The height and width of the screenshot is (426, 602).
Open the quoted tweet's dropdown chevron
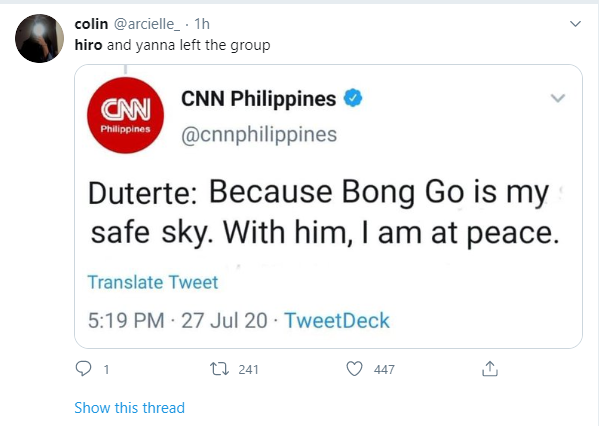pos(558,98)
